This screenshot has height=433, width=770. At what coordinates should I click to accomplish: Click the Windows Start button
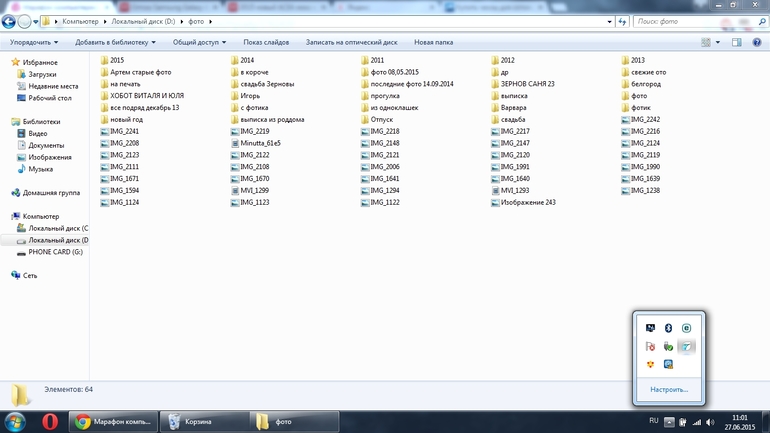coord(16,421)
